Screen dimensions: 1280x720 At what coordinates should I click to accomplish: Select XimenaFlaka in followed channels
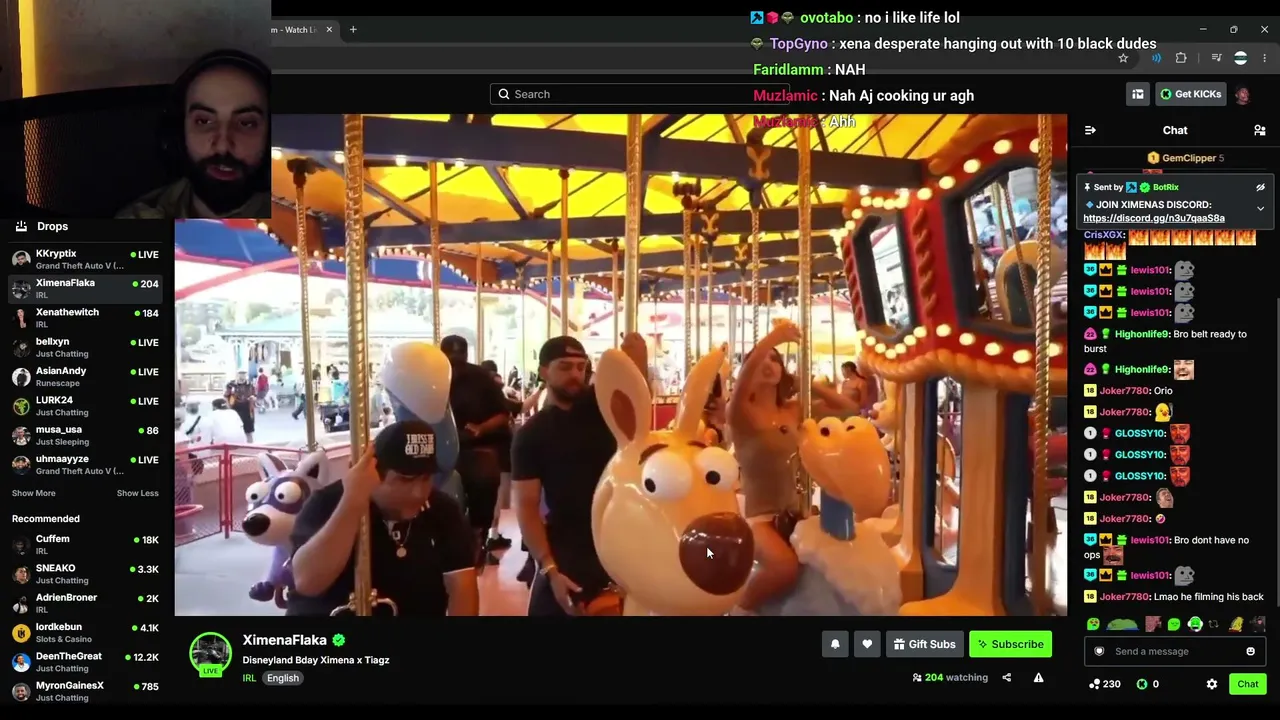click(85, 289)
